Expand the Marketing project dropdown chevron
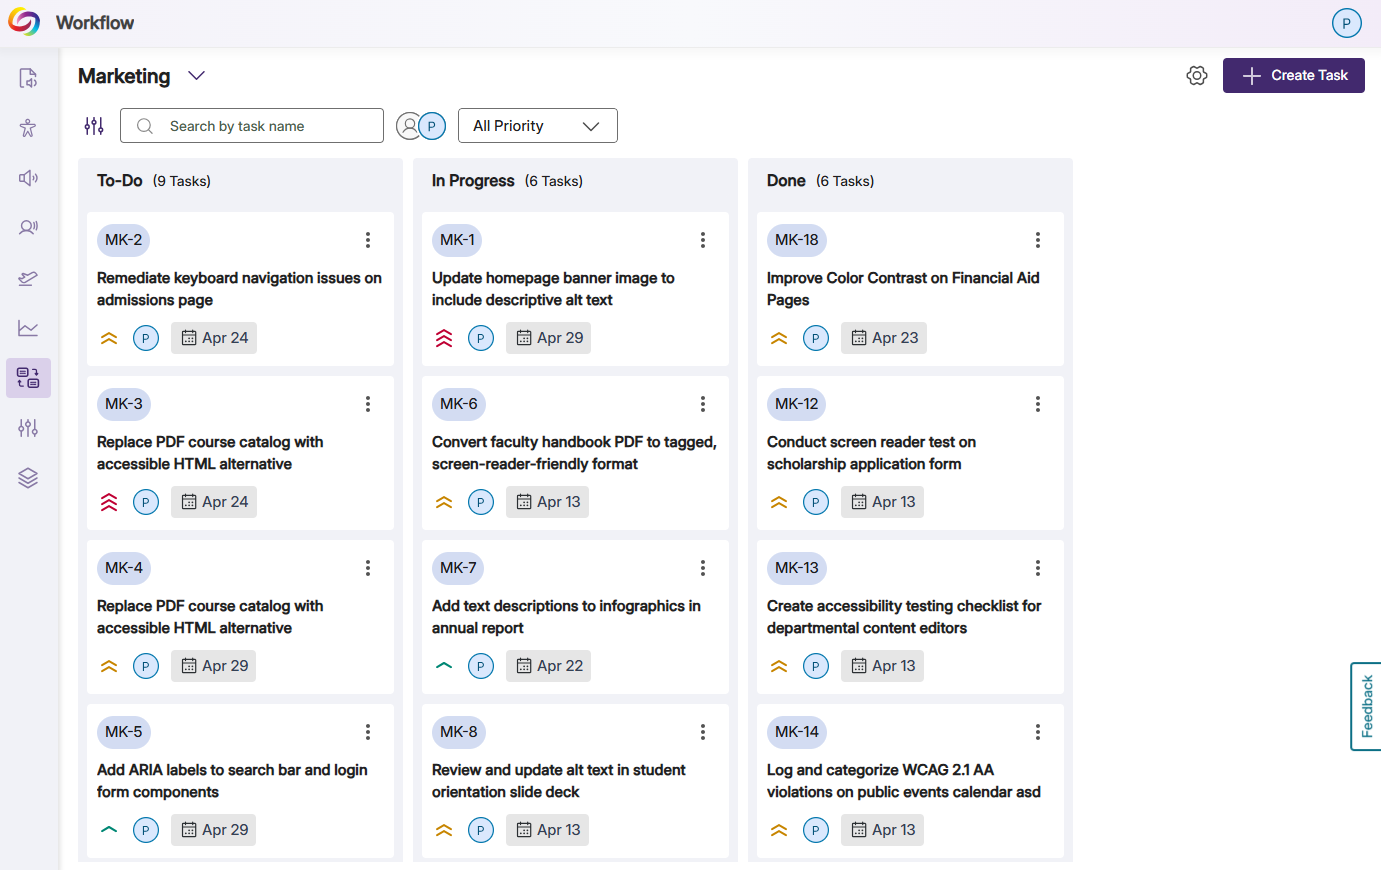Viewport: 1381px width, 870px height. click(197, 76)
